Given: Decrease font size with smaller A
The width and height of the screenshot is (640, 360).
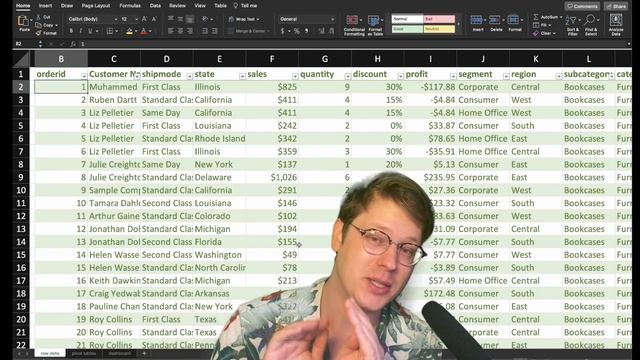Looking at the screenshot, I should coord(154,19).
